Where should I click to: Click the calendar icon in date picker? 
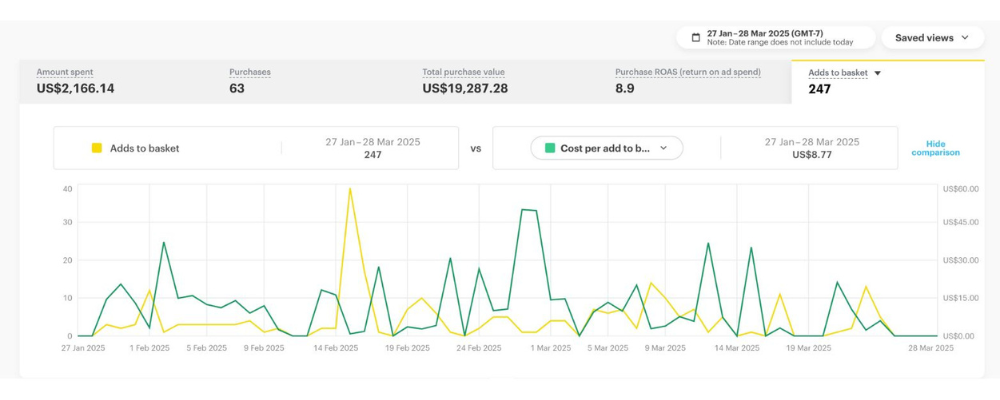tap(695, 37)
